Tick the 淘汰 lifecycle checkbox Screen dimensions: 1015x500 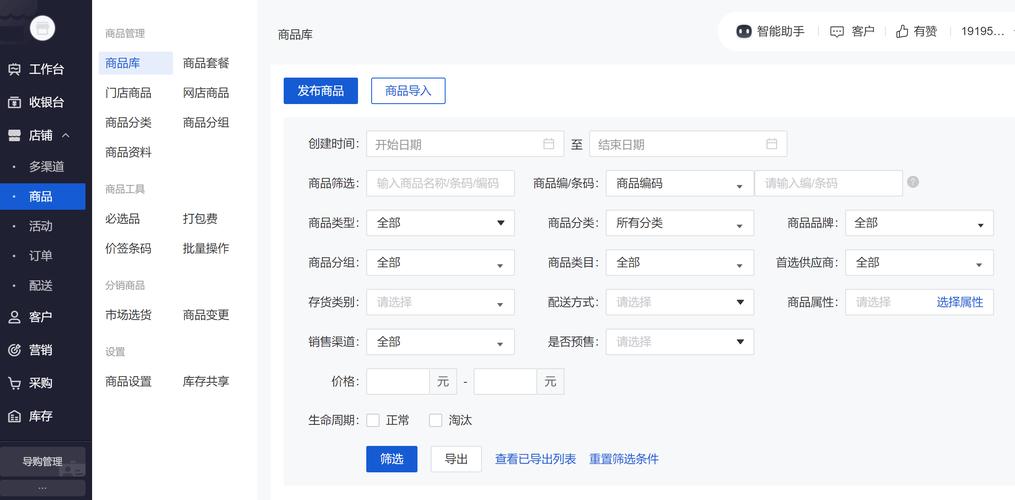[x=436, y=420]
